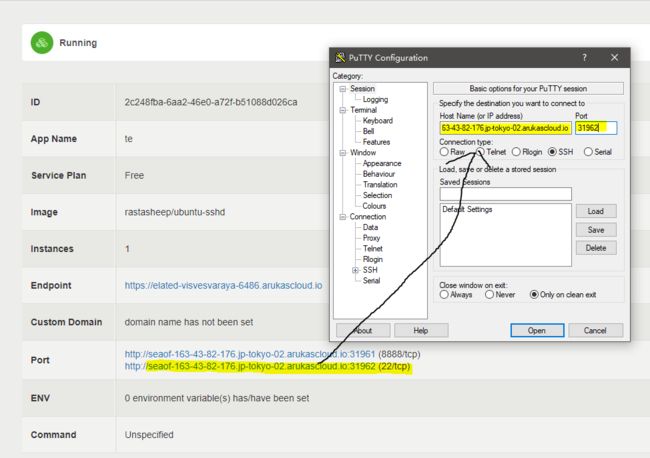The image size is (650, 458).
Task: Open the Features category
Action: [376, 142]
